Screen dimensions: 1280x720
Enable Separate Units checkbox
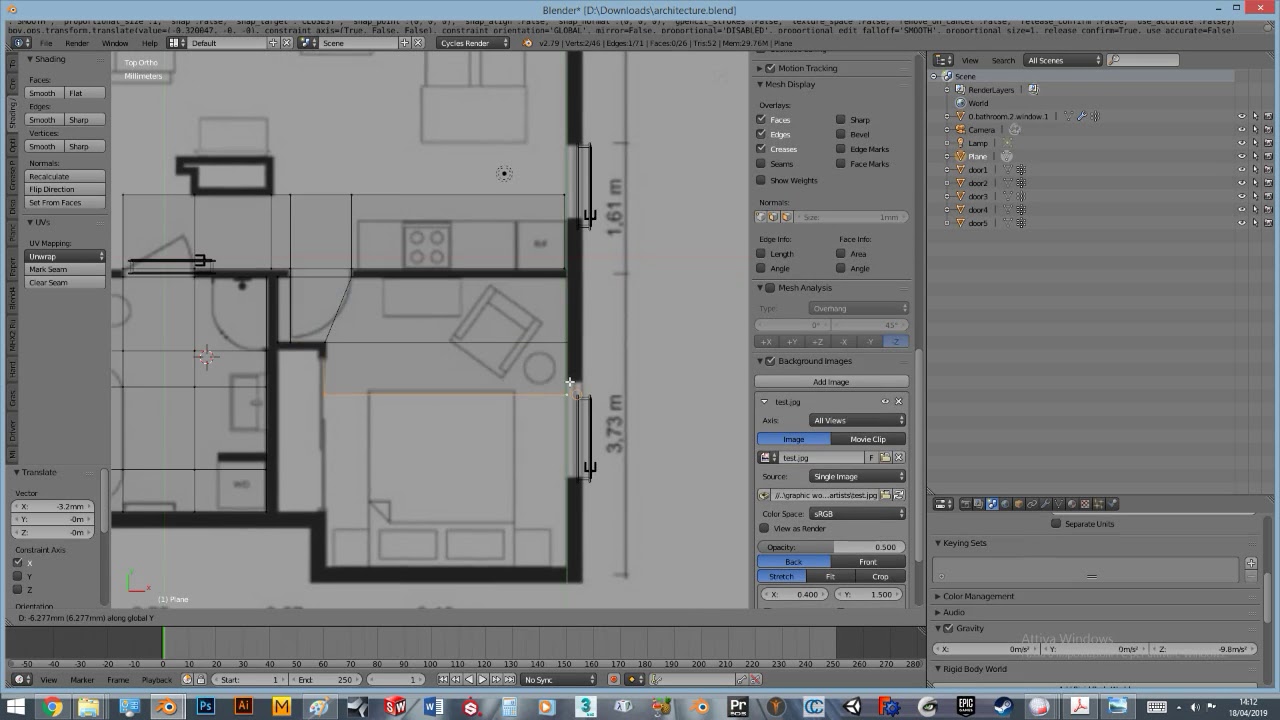(x=1056, y=524)
